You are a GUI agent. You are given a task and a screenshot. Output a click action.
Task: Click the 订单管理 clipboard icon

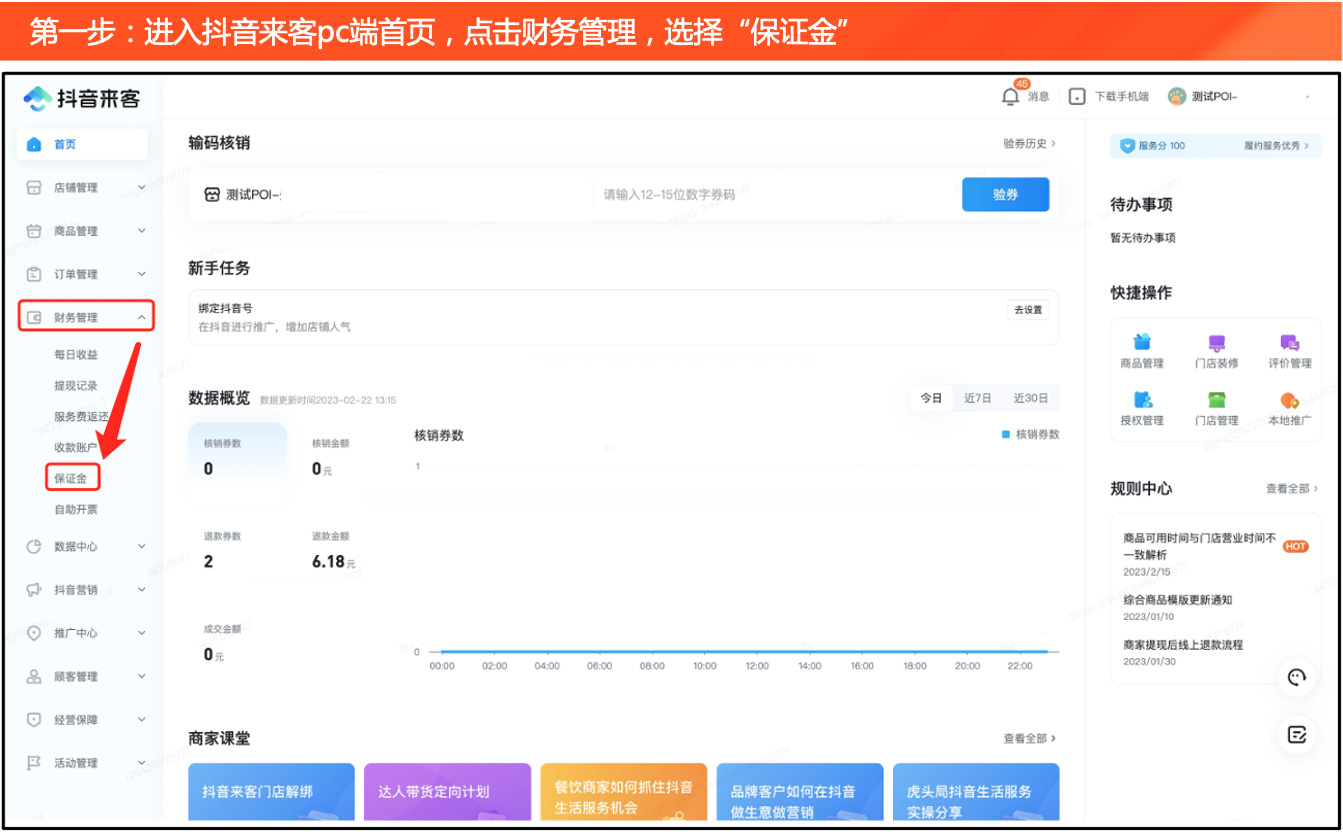click(34, 274)
